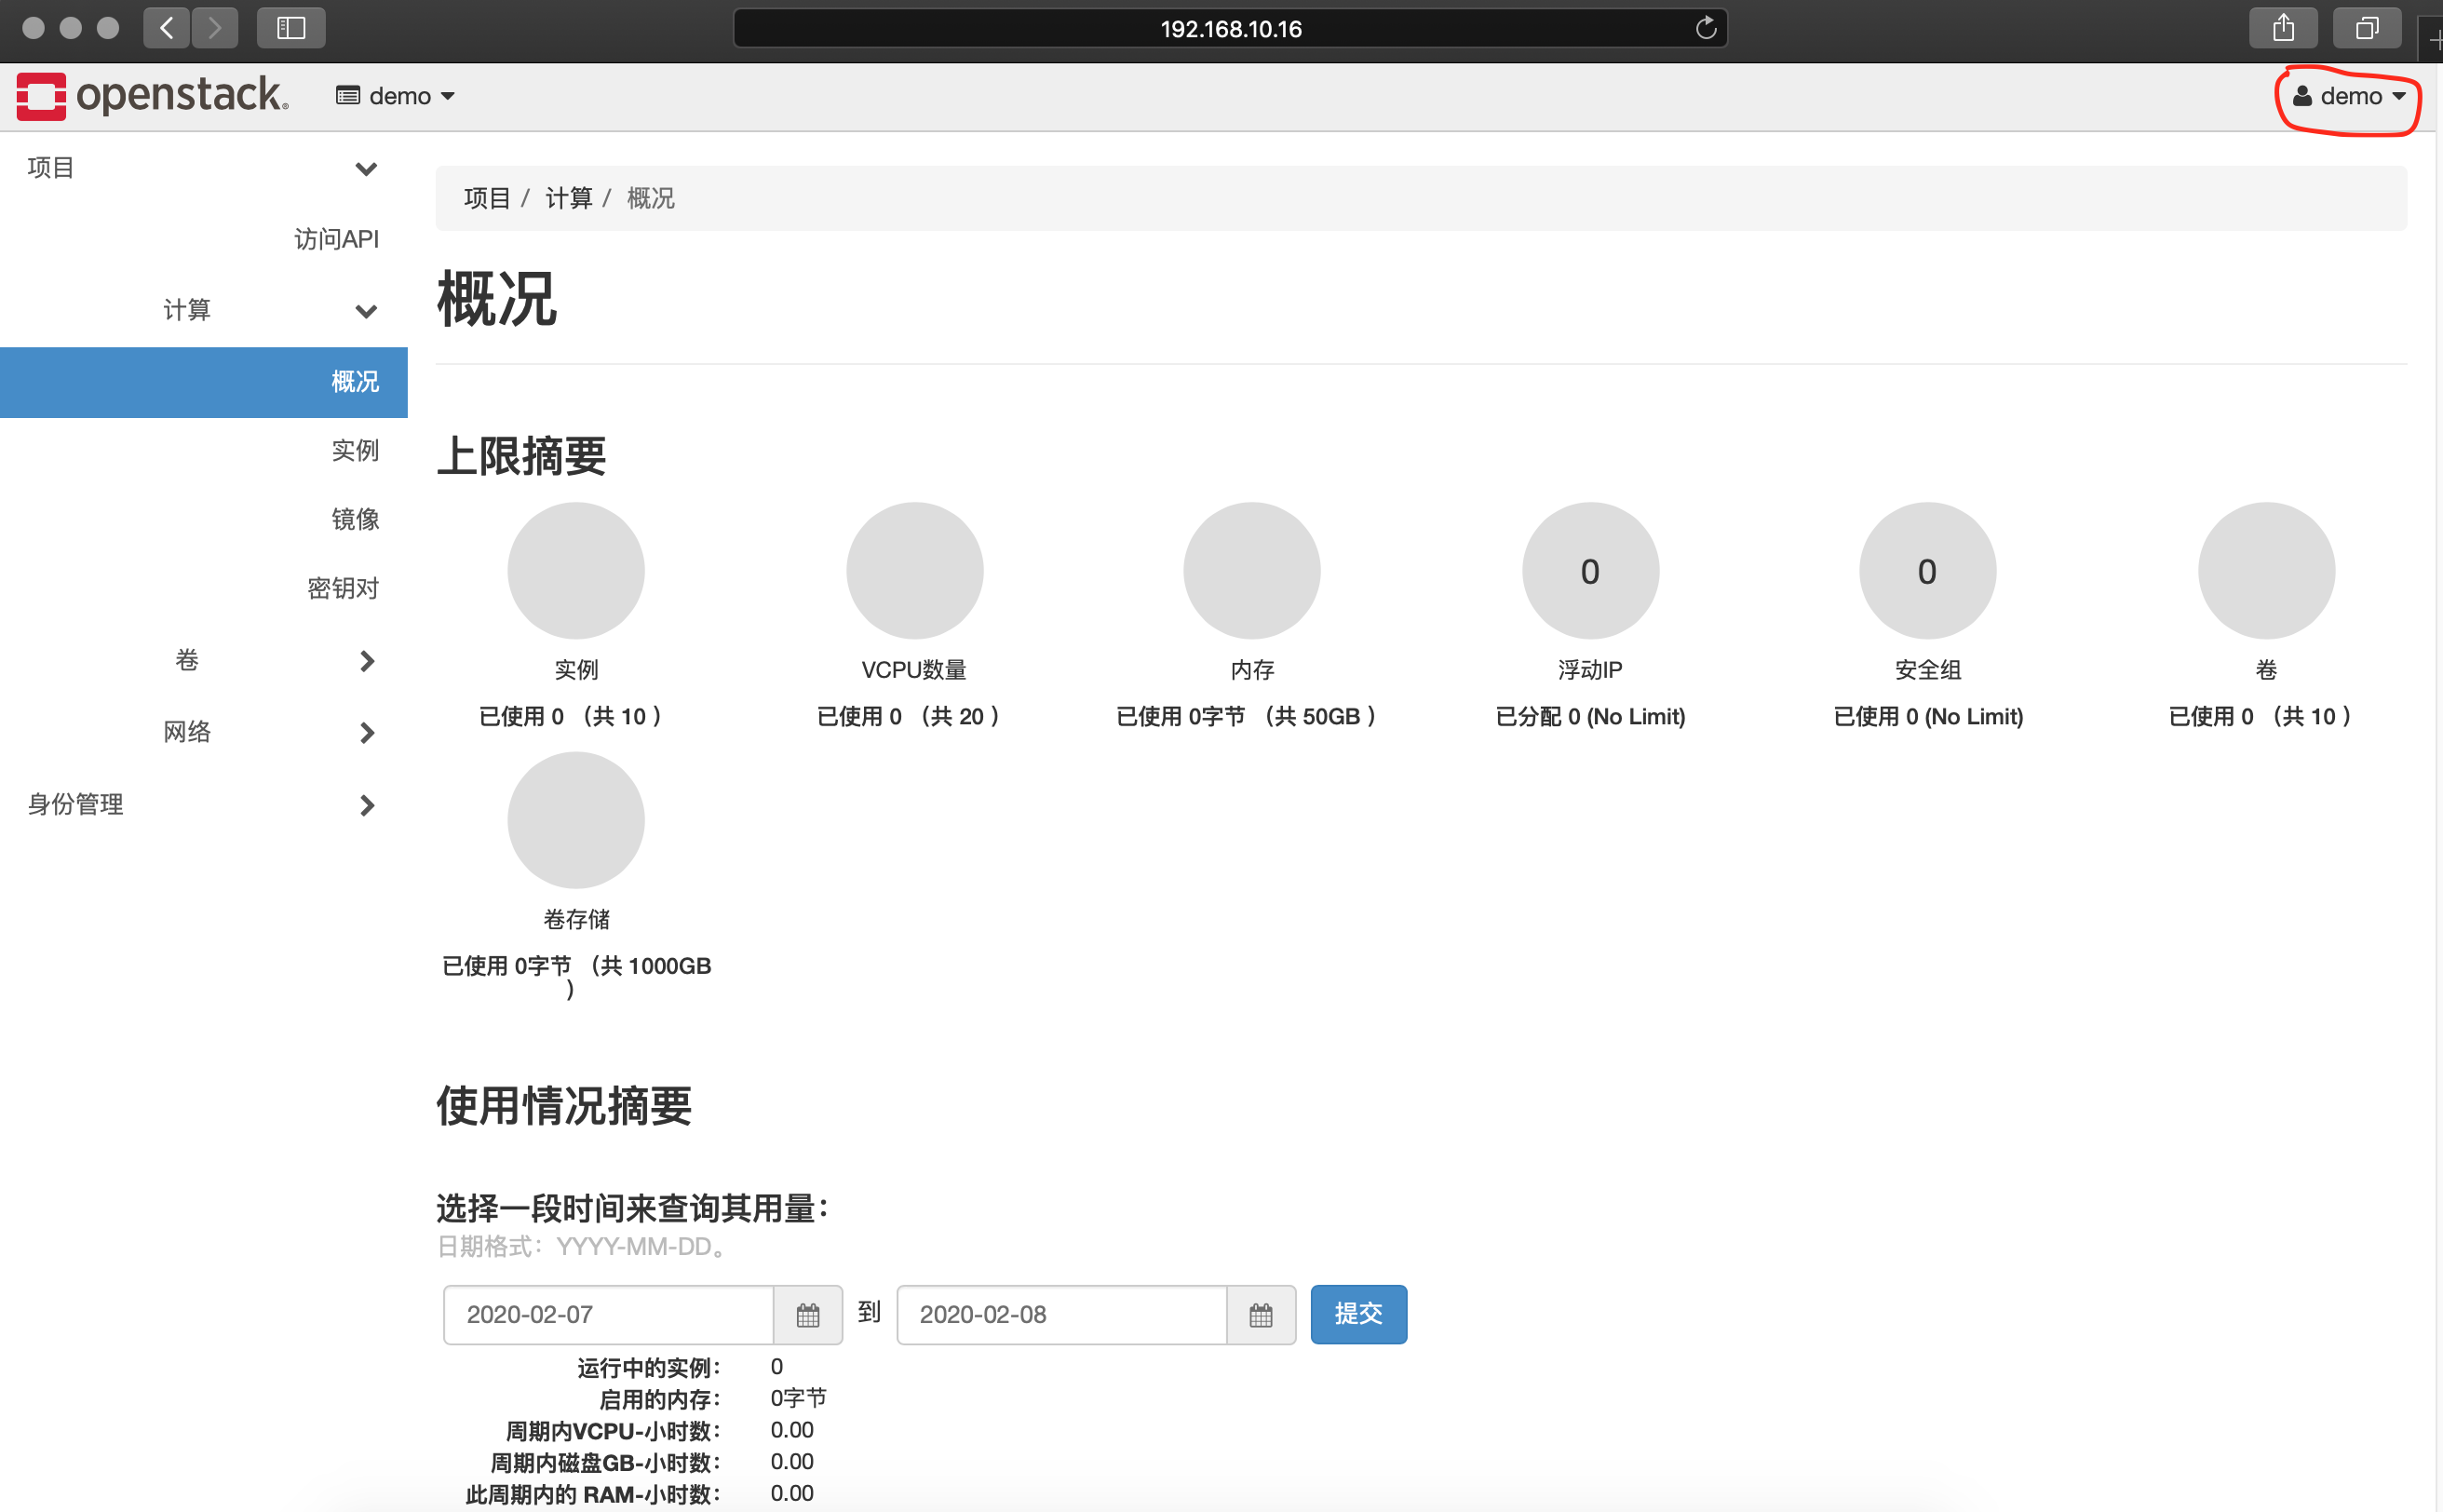Open the Safari share button
The image size is (2443, 1512).
coord(2283,28)
